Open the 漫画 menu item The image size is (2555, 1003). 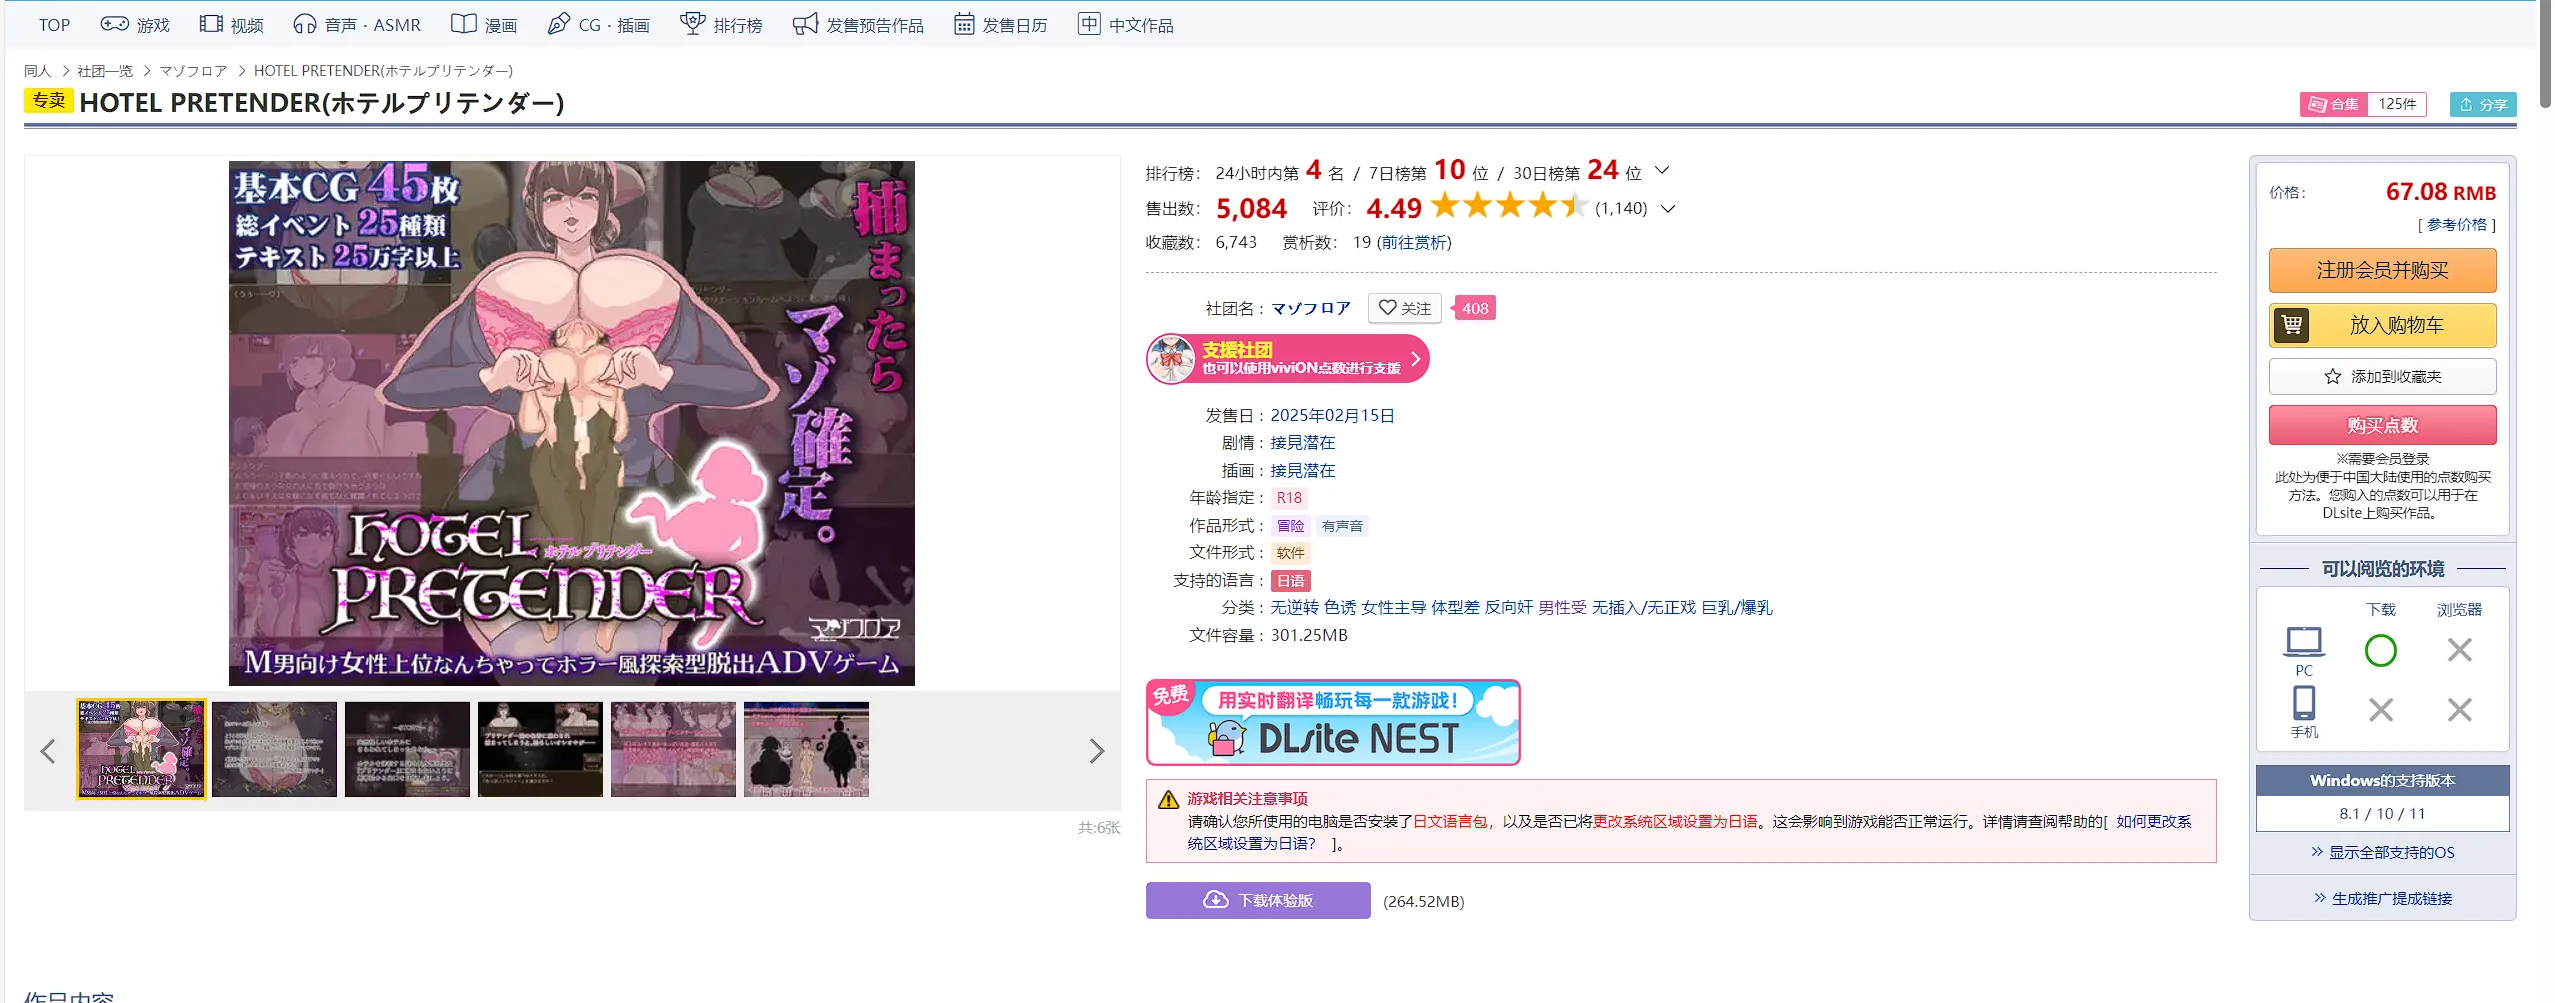484,25
